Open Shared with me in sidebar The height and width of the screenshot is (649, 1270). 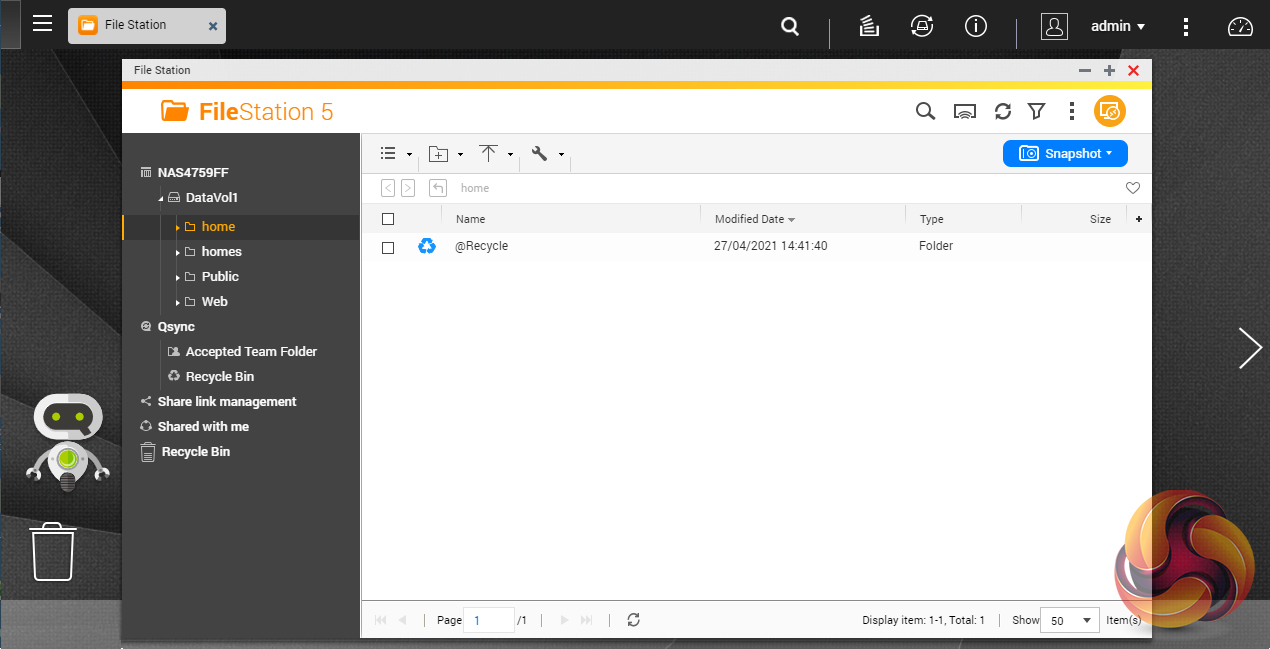(x=203, y=427)
